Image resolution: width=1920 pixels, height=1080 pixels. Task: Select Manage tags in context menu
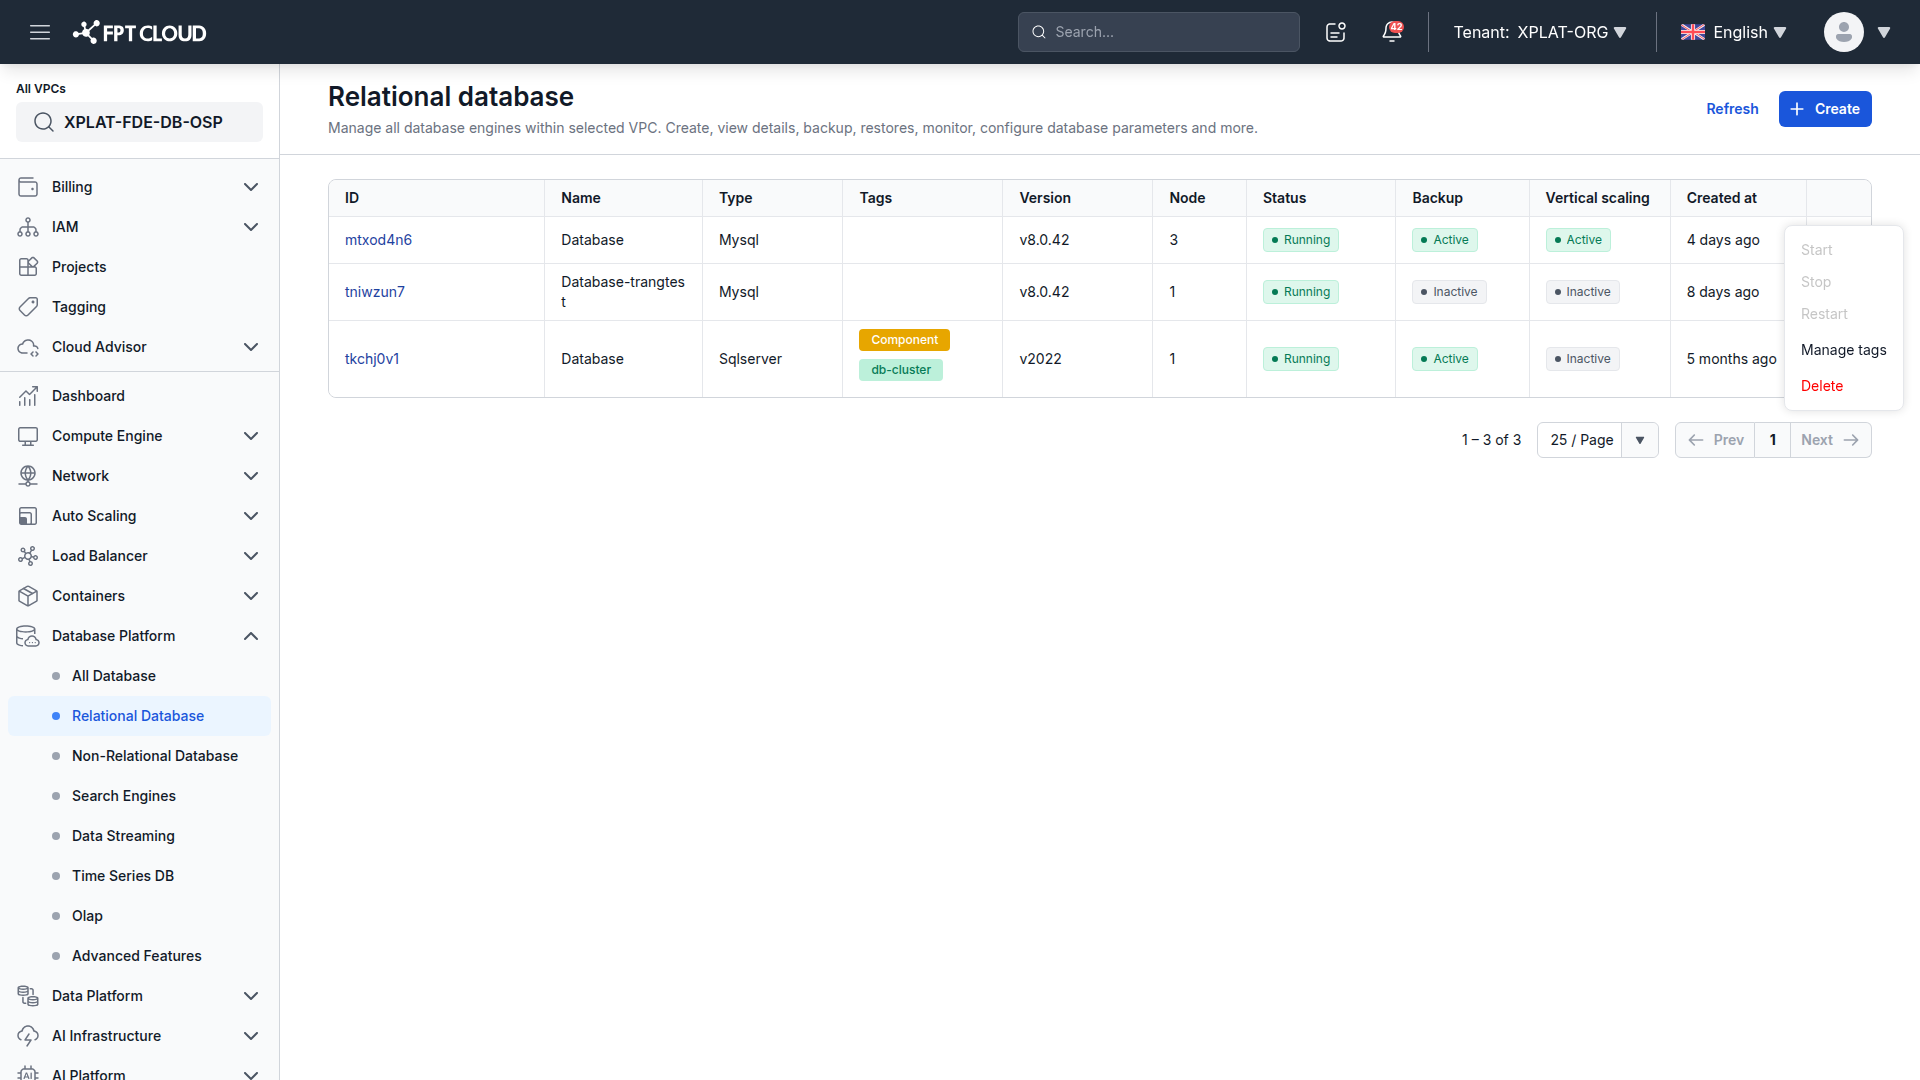(x=1843, y=350)
